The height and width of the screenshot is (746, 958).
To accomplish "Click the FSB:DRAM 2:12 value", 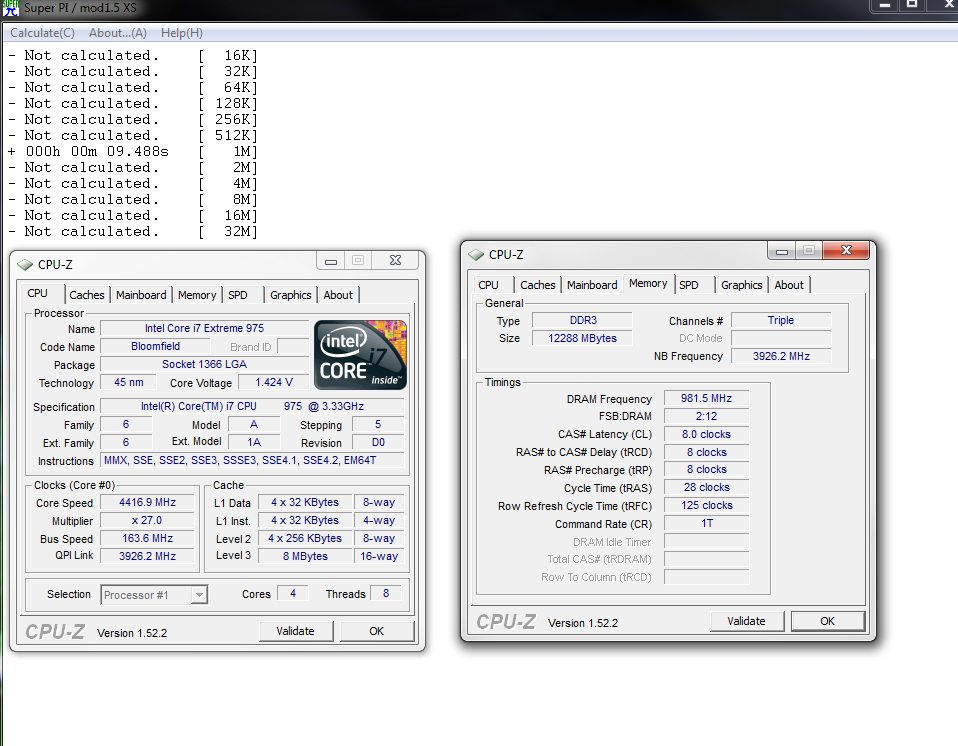I will click(706, 416).
